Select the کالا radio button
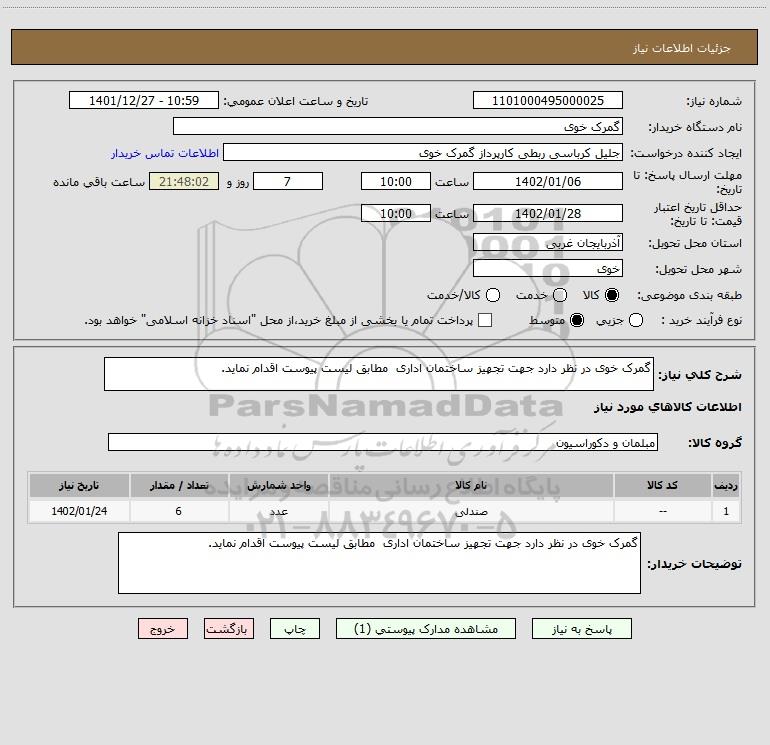The width and height of the screenshot is (770, 745). 612,295
